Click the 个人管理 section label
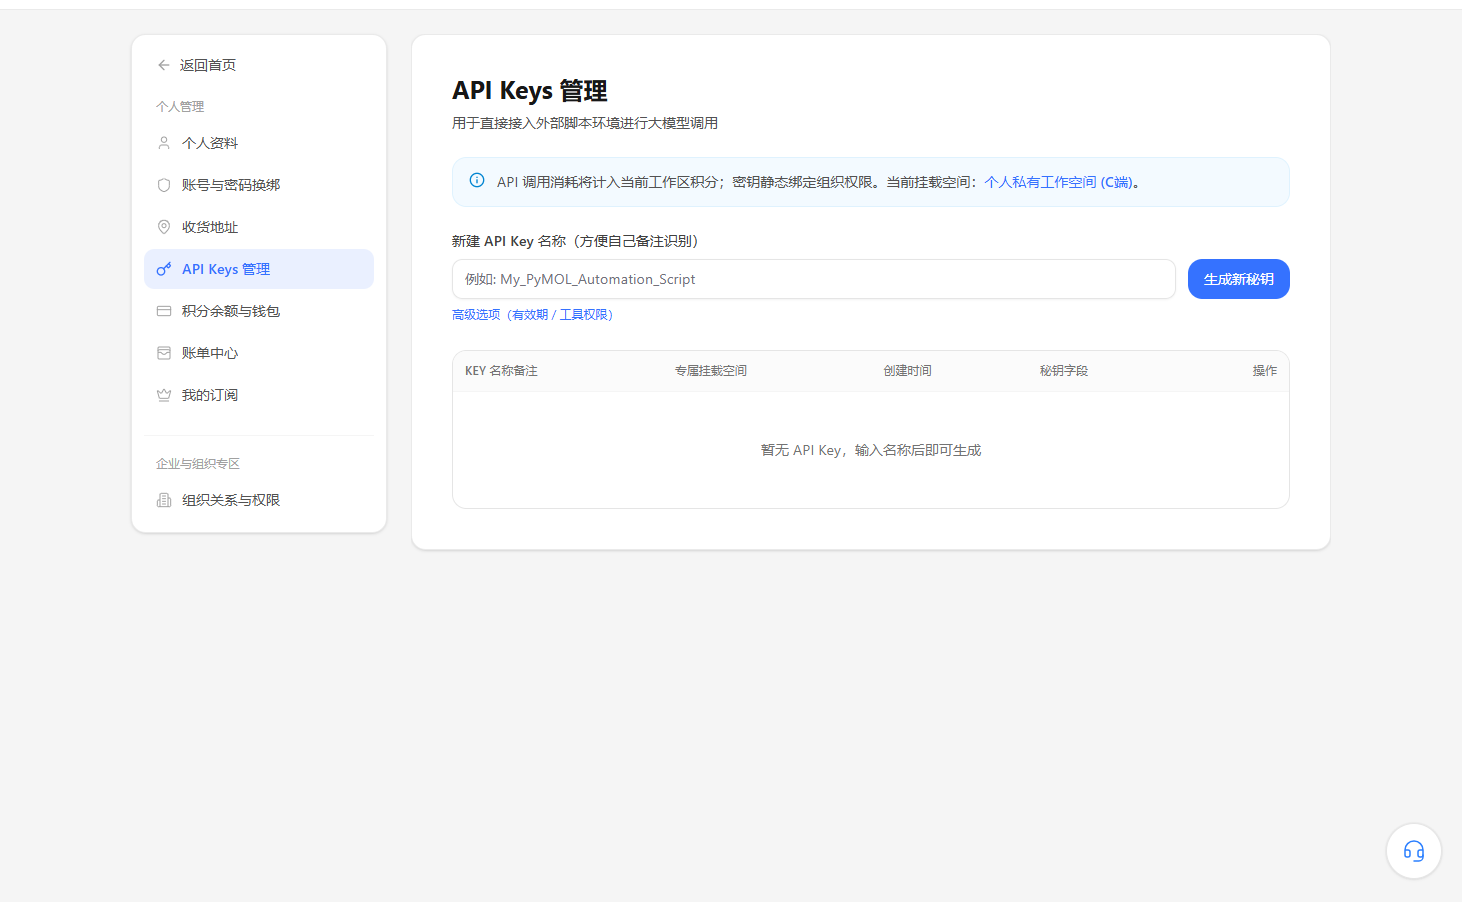Viewport: 1462px width, 902px height. coord(180,107)
